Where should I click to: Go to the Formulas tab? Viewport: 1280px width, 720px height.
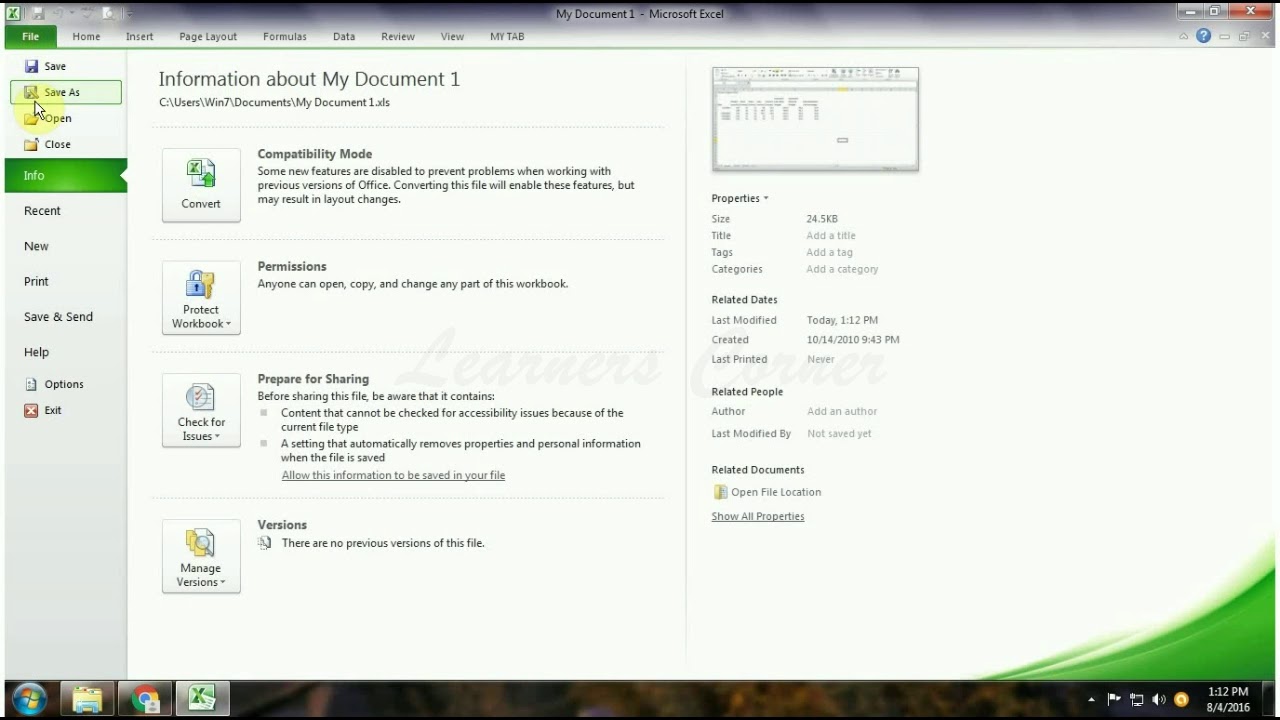click(x=285, y=36)
